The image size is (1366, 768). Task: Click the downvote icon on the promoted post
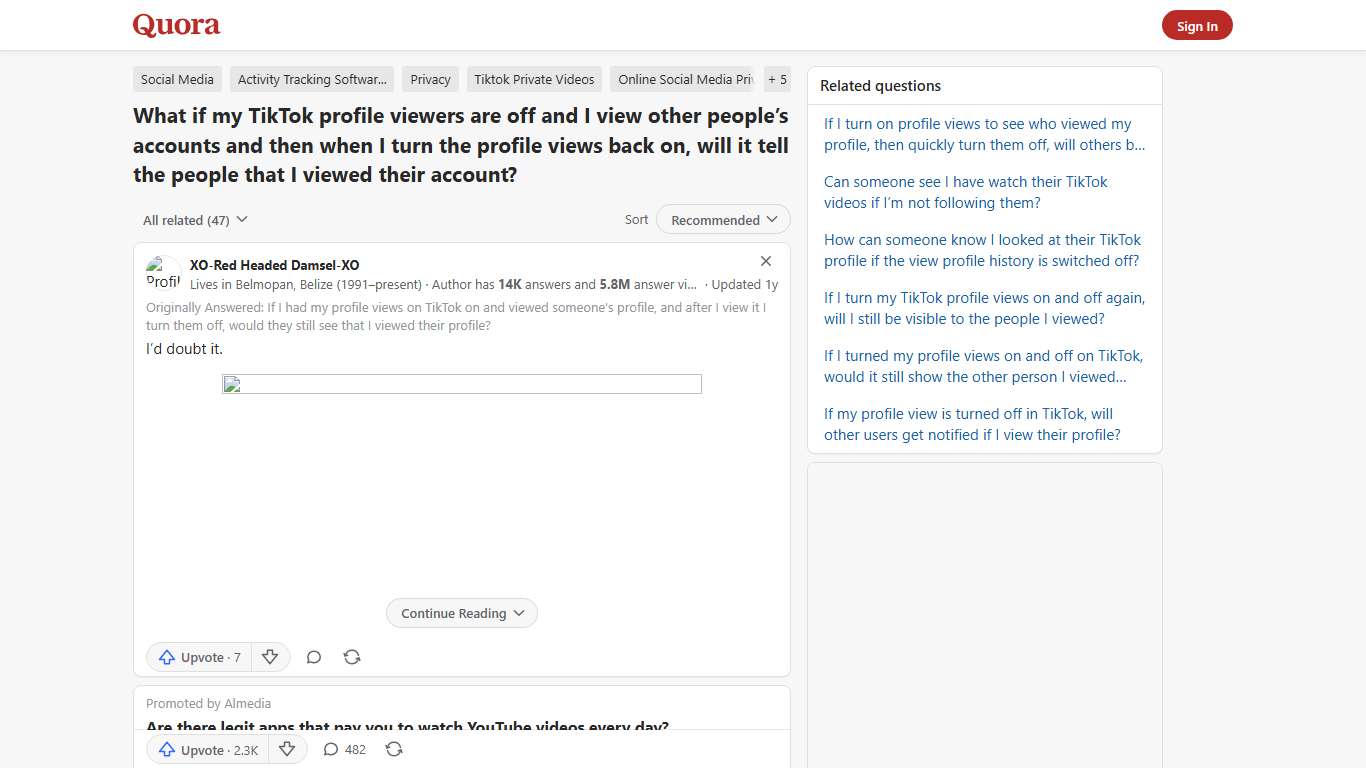pos(287,749)
